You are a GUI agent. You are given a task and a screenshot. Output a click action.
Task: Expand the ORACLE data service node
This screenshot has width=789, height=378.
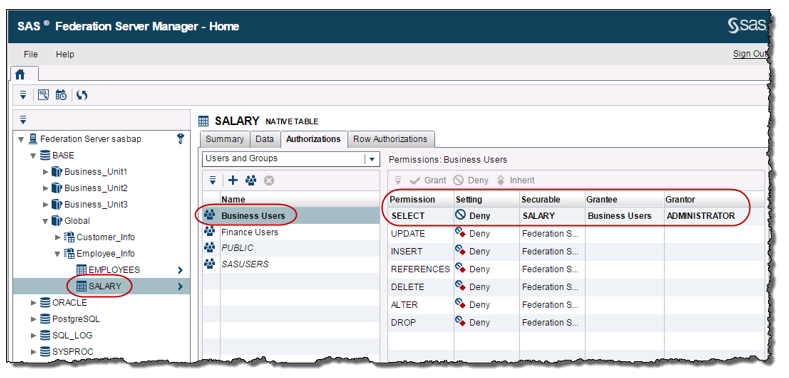(34, 303)
